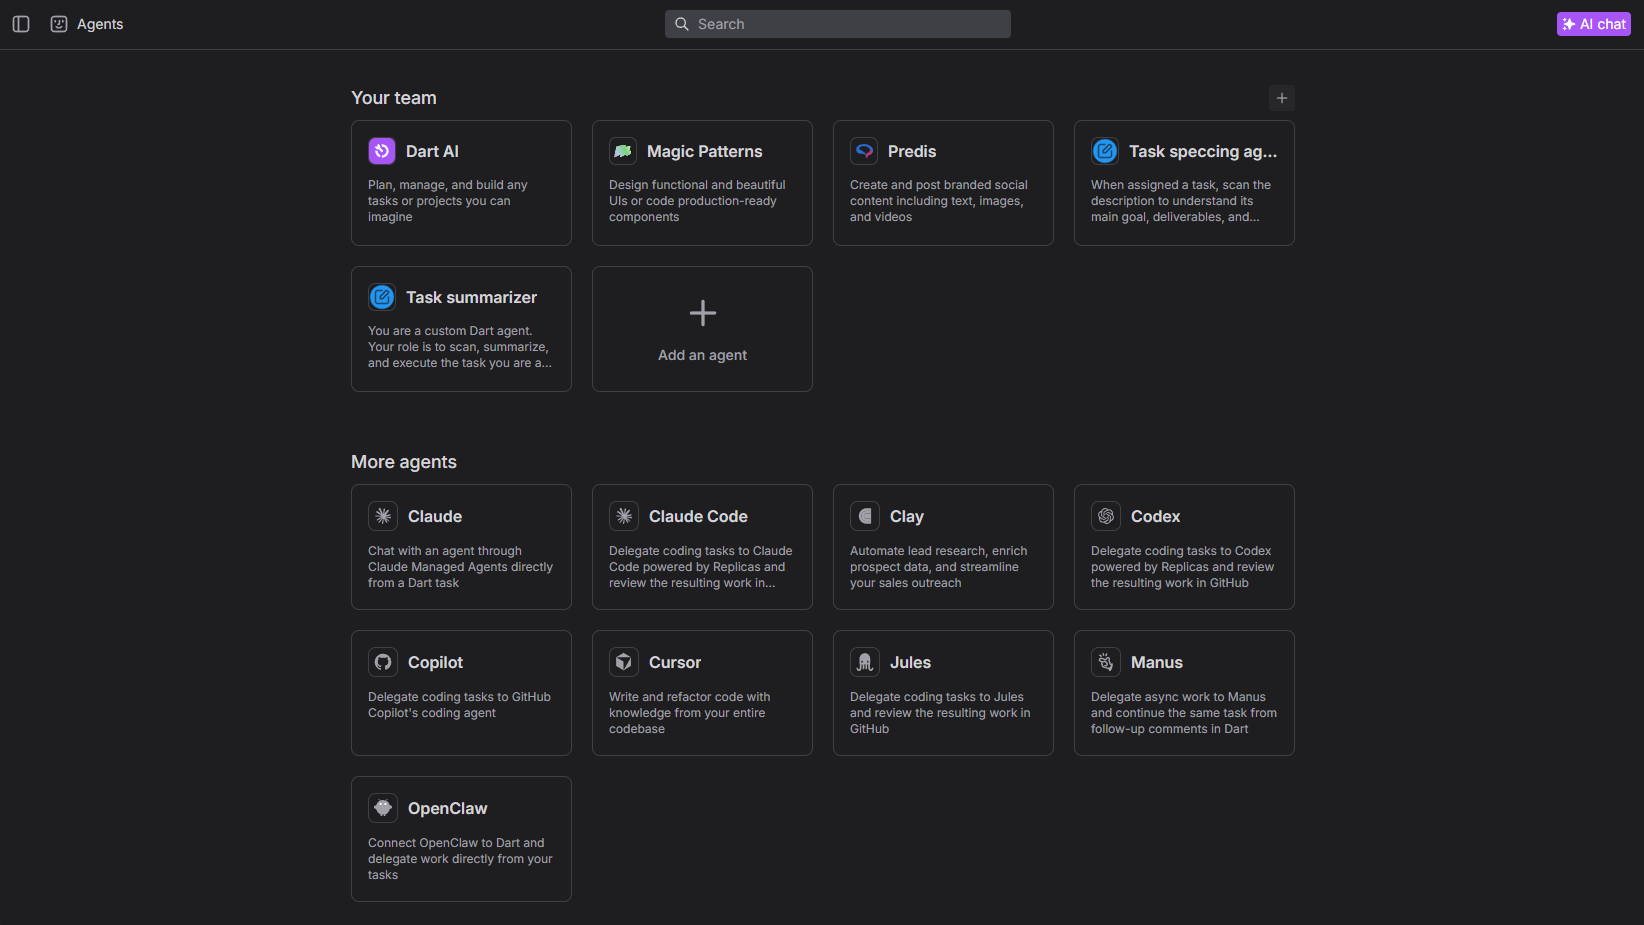
Task: Click the Clay agent icon
Action: [x=865, y=516]
